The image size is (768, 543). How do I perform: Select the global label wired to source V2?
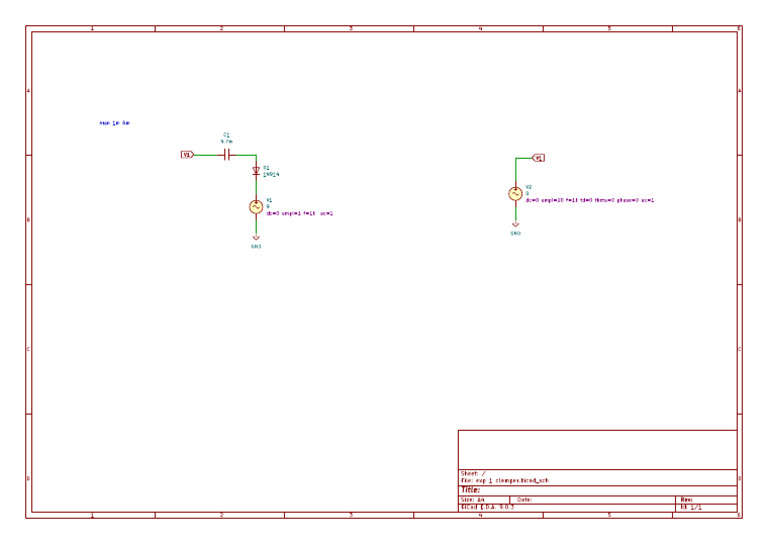[538, 158]
